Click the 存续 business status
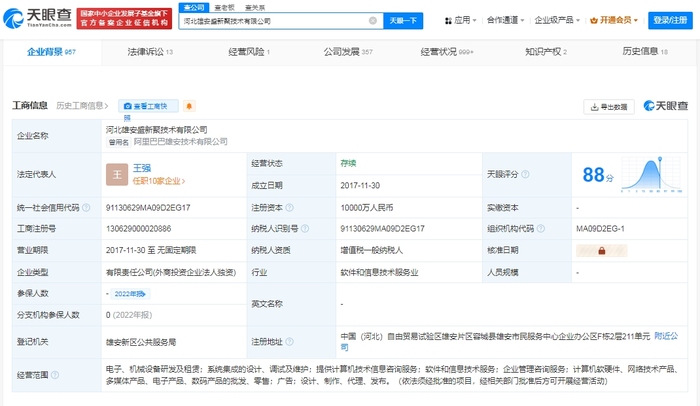The image size is (700, 406). (x=348, y=163)
